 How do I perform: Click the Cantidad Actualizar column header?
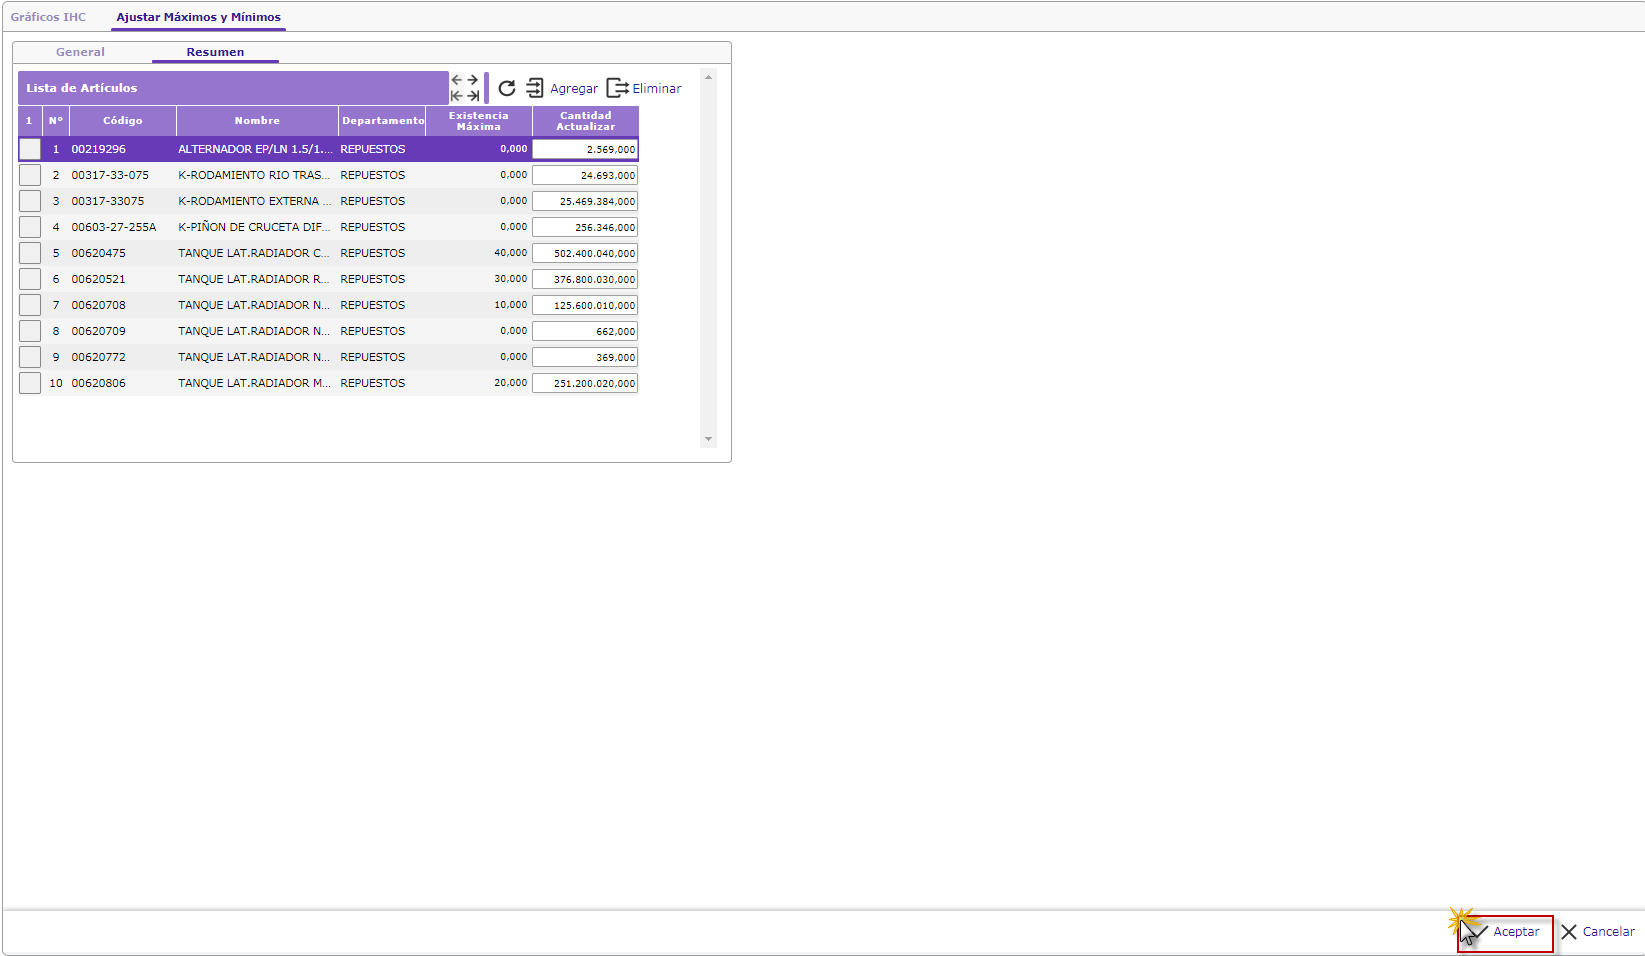click(586, 121)
